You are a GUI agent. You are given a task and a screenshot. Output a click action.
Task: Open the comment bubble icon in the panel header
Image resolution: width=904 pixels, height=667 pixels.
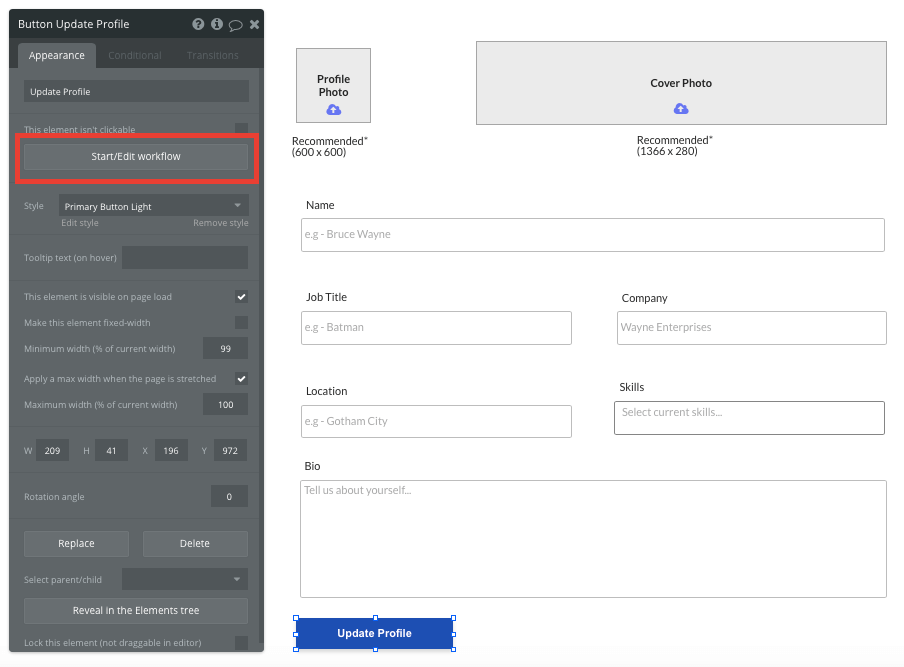[236, 24]
